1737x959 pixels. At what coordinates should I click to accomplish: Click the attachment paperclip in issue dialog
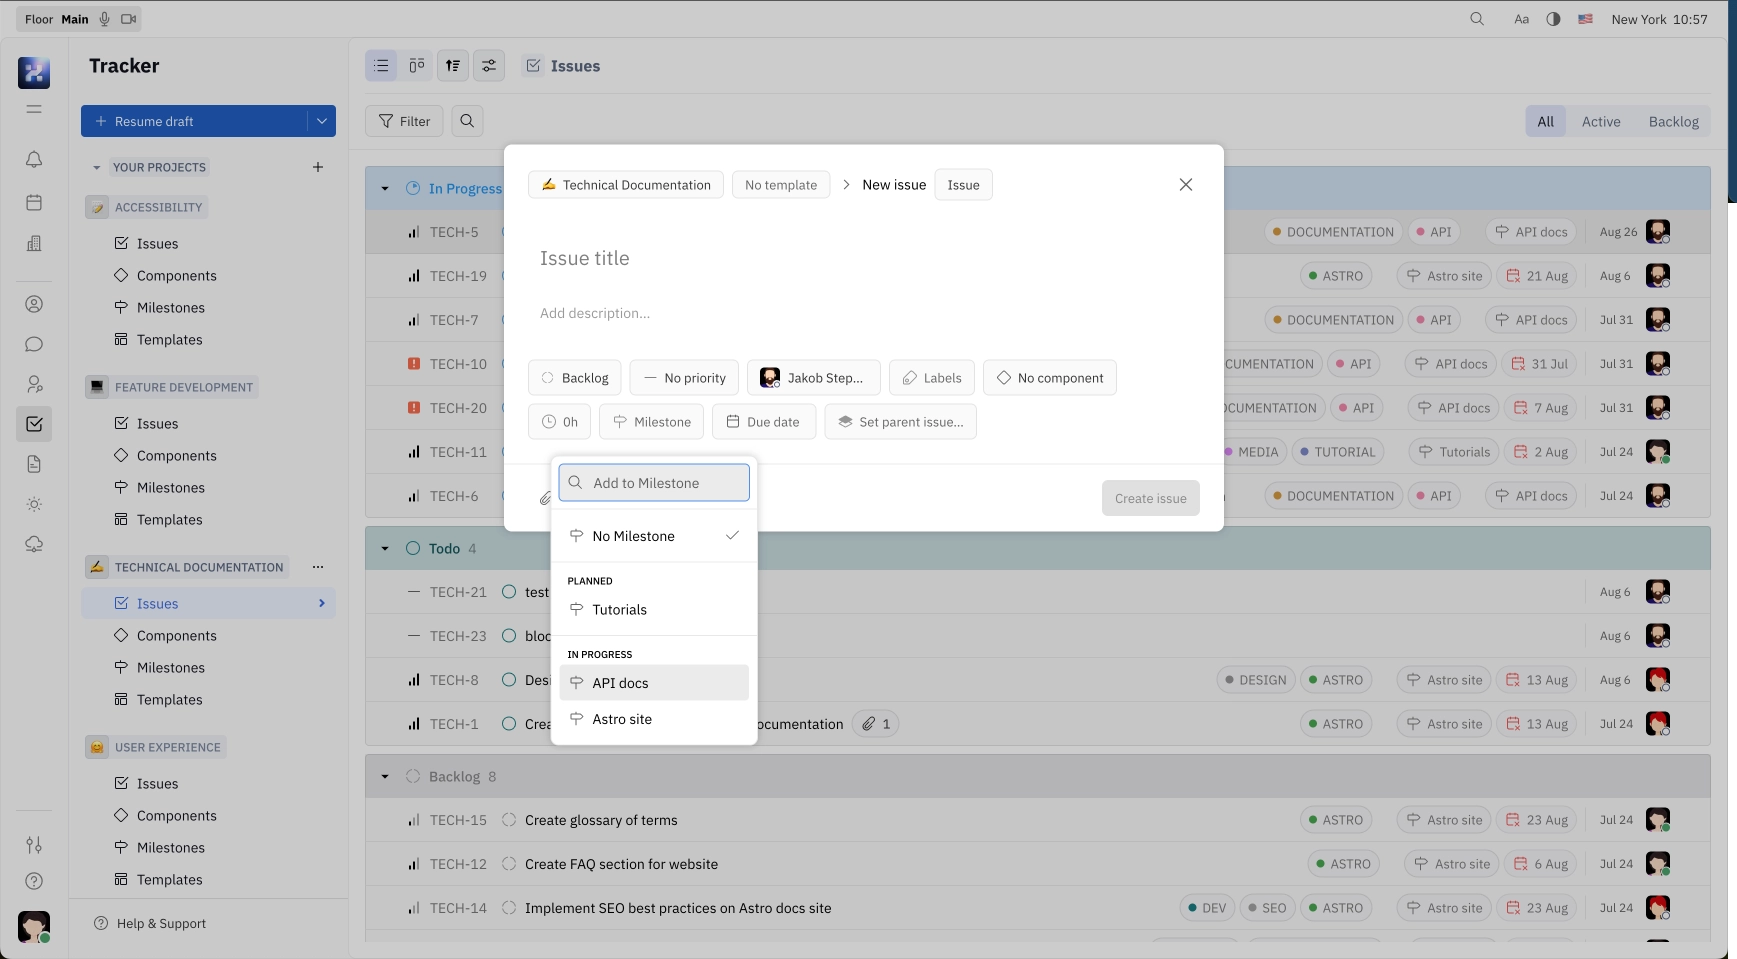click(545, 498)
